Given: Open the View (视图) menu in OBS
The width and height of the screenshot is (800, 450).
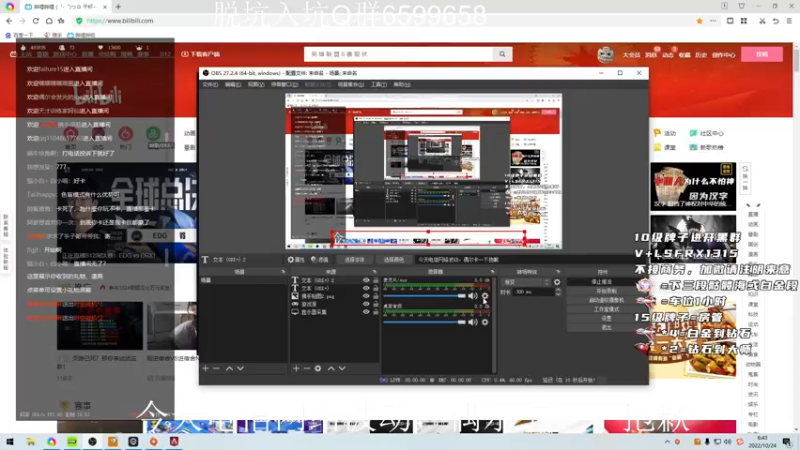Looking at the screenshot, I should pyautogui.click(x=256, y=85).
